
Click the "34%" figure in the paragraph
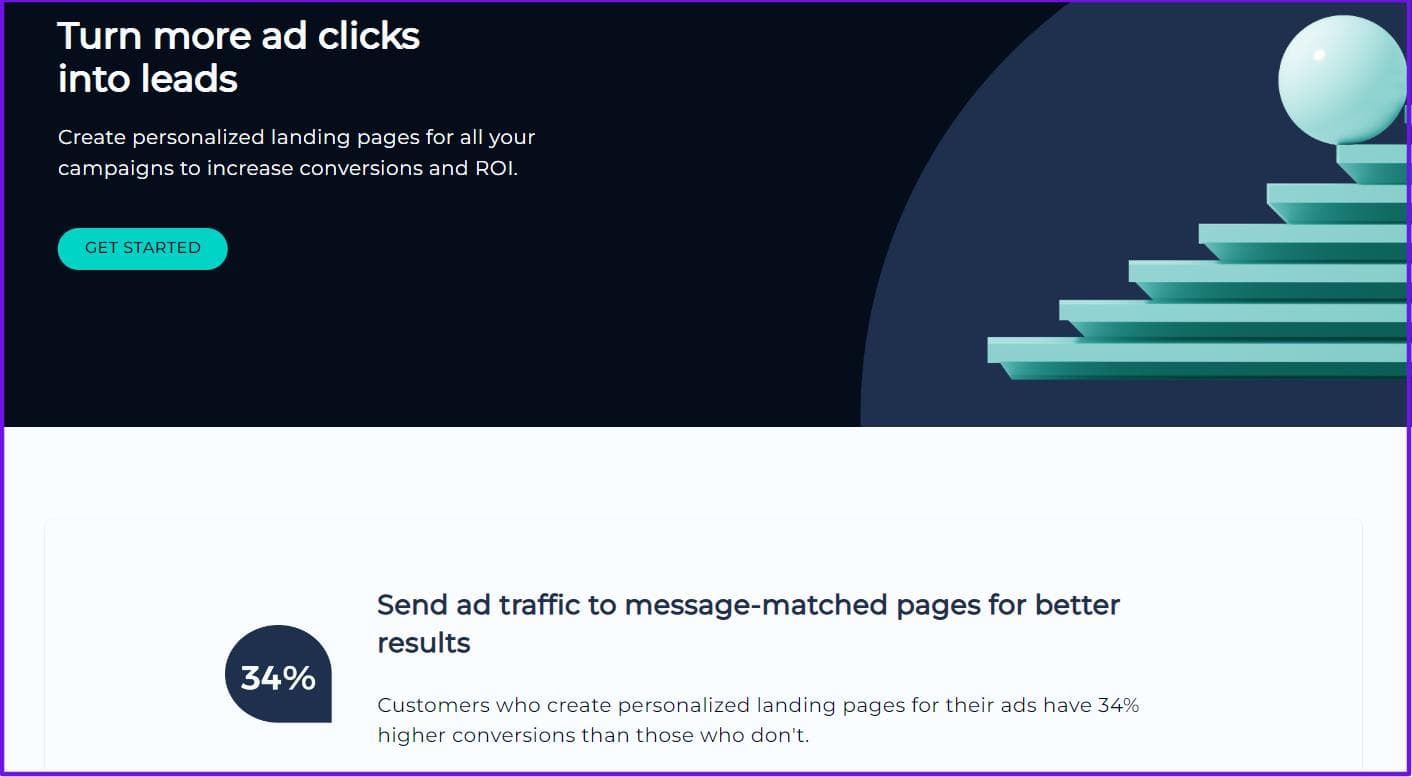1118,705
